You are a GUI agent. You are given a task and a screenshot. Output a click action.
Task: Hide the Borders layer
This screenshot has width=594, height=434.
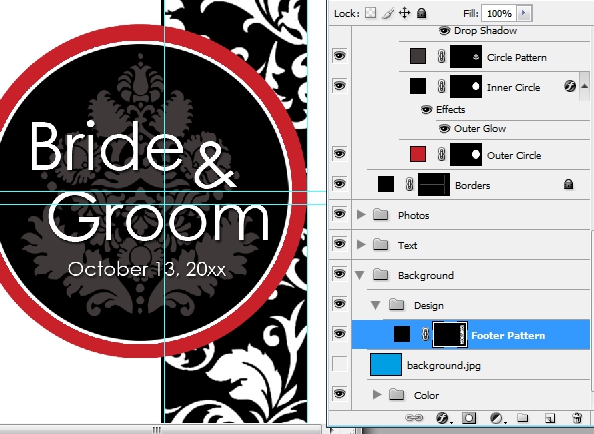pyautogui.click(x=339, y=184)
